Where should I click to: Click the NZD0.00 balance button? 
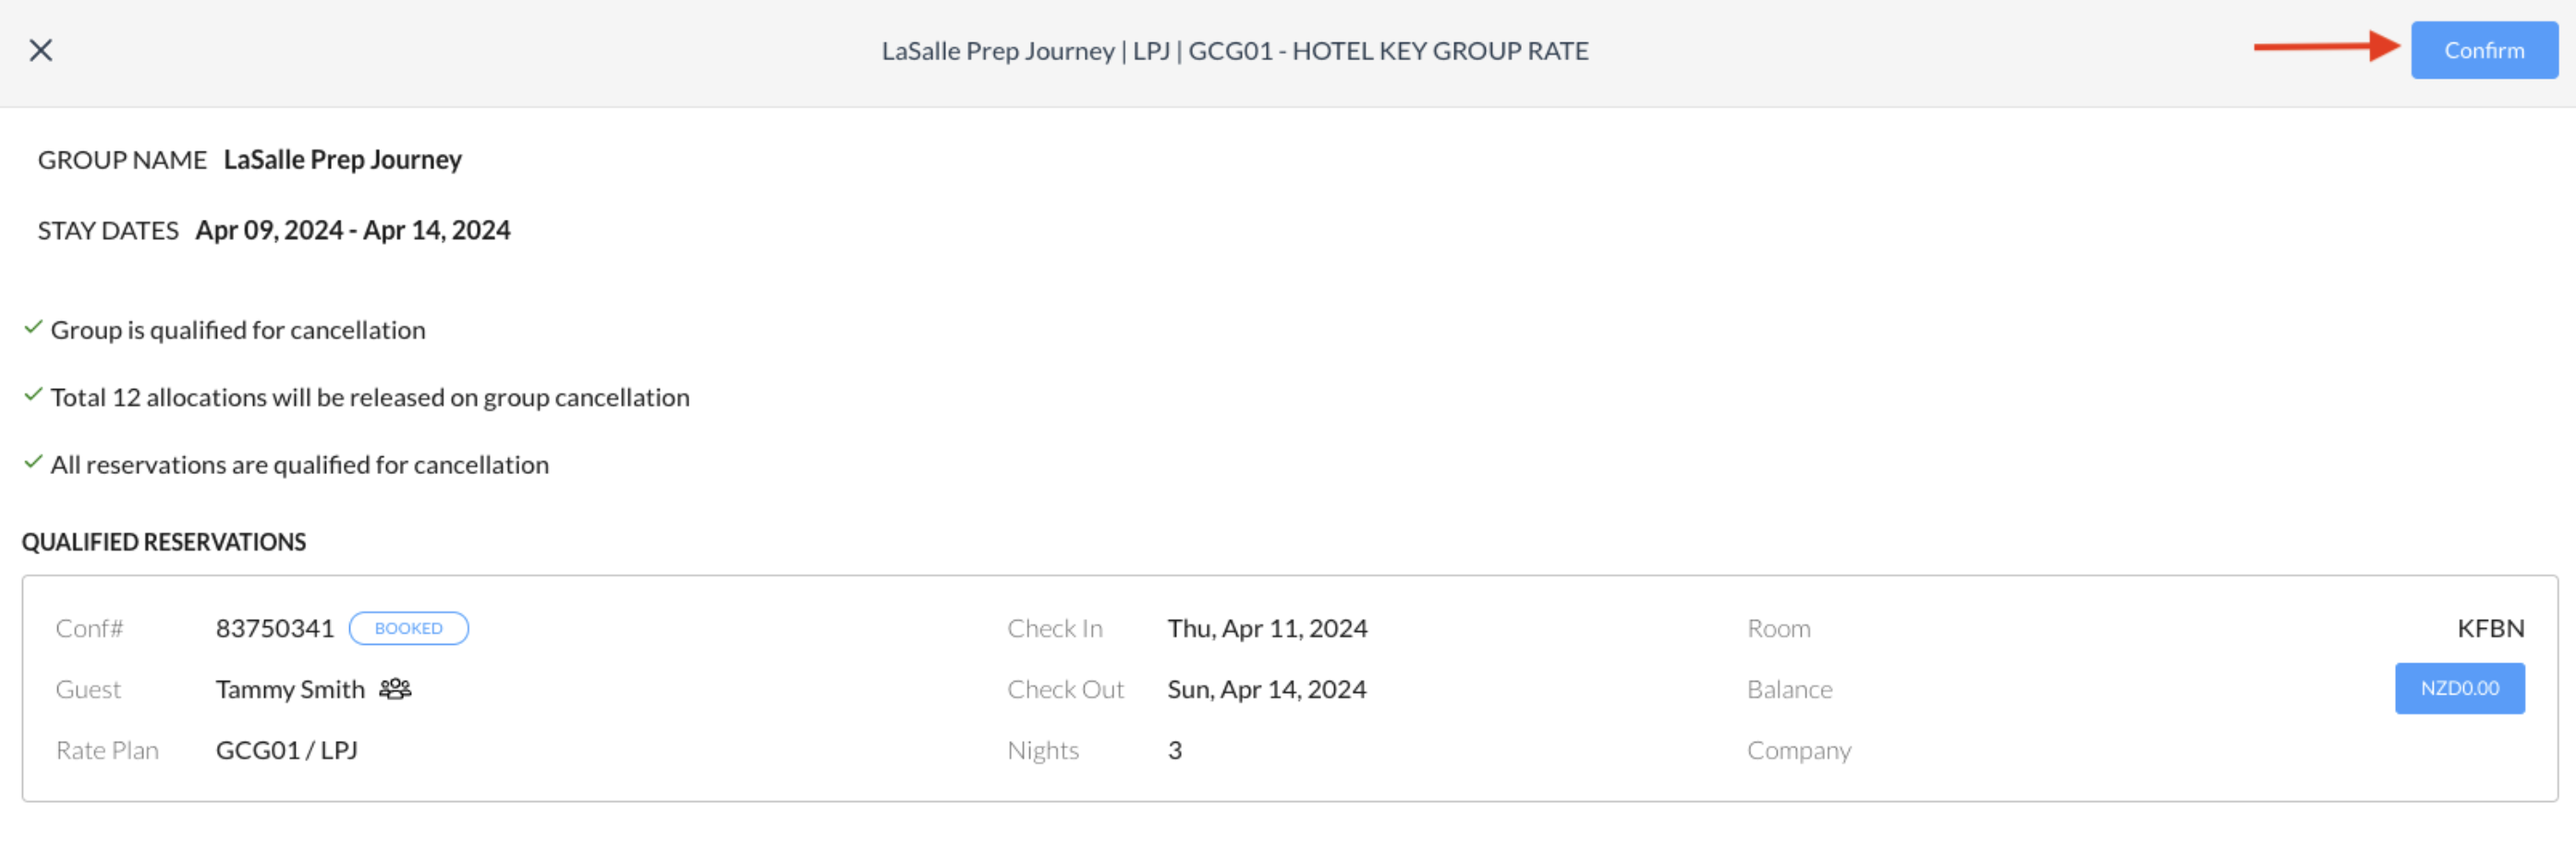(2458, 688)
